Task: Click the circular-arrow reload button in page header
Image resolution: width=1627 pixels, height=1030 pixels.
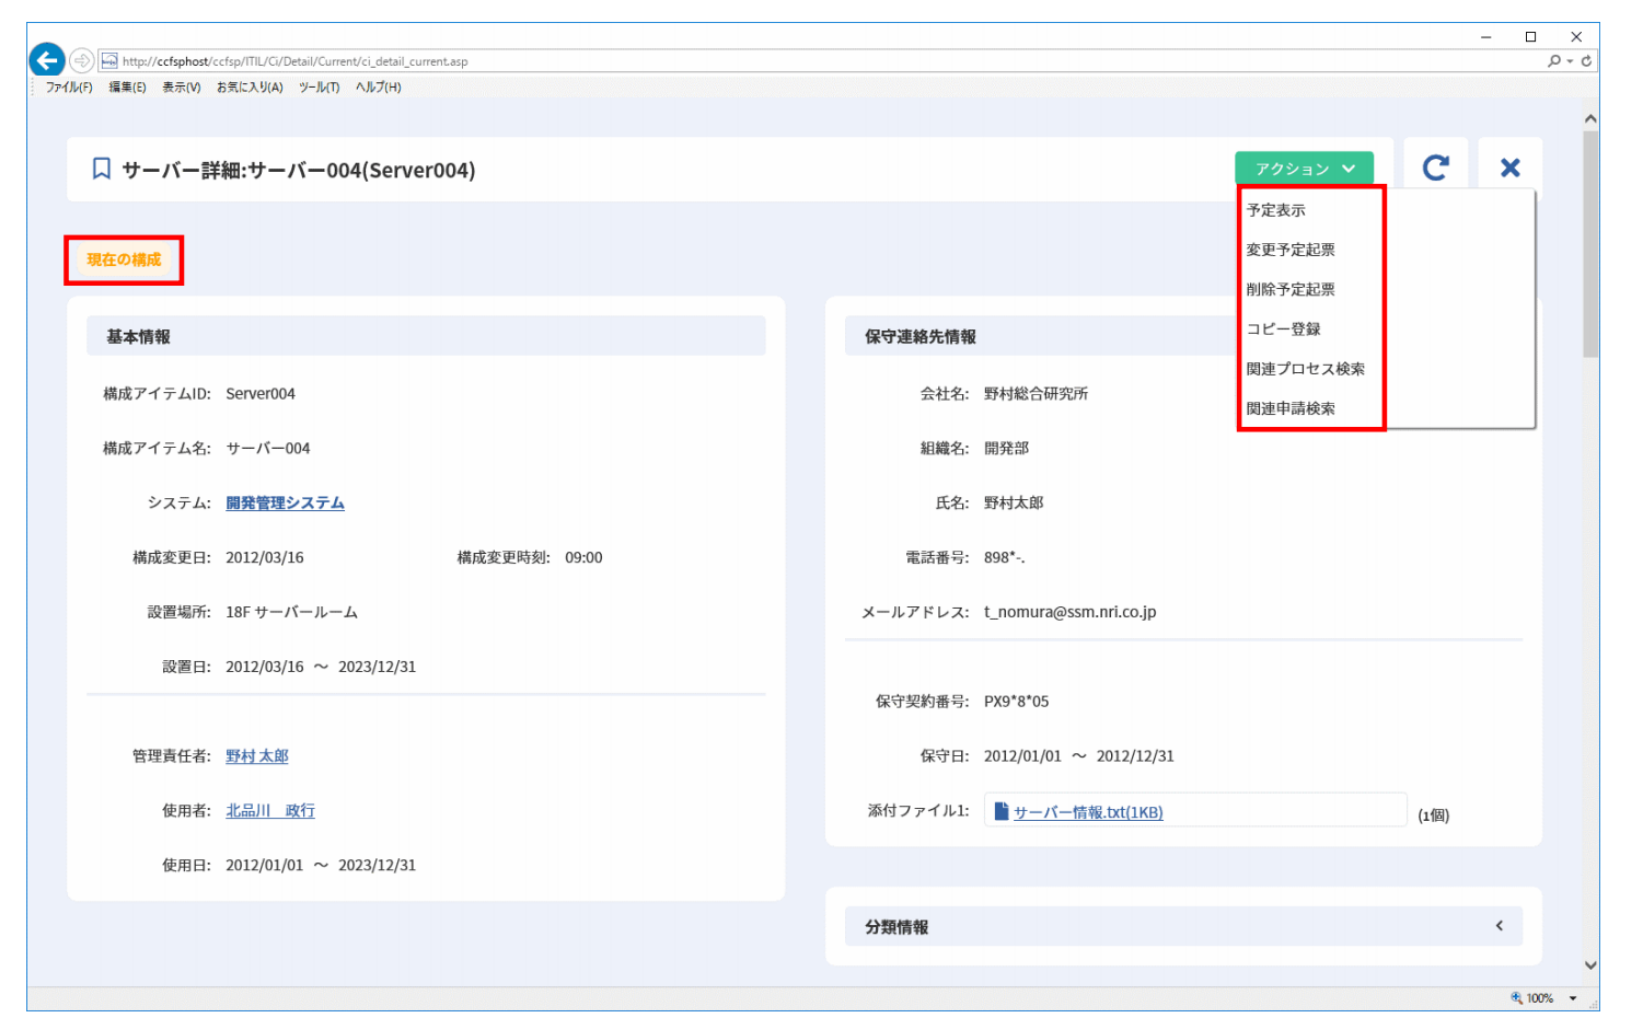Action: [1435, 168]
